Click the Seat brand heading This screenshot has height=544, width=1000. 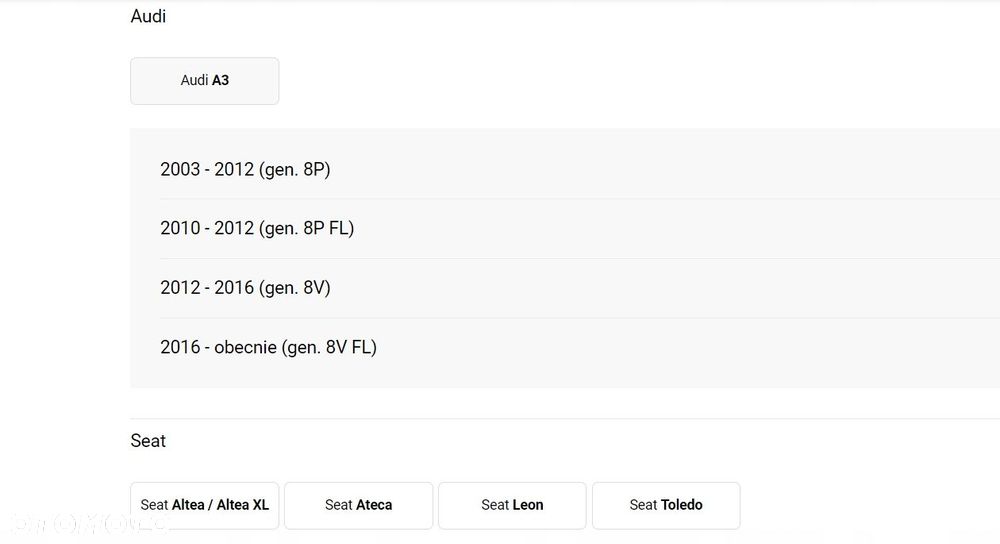point(148,441)
